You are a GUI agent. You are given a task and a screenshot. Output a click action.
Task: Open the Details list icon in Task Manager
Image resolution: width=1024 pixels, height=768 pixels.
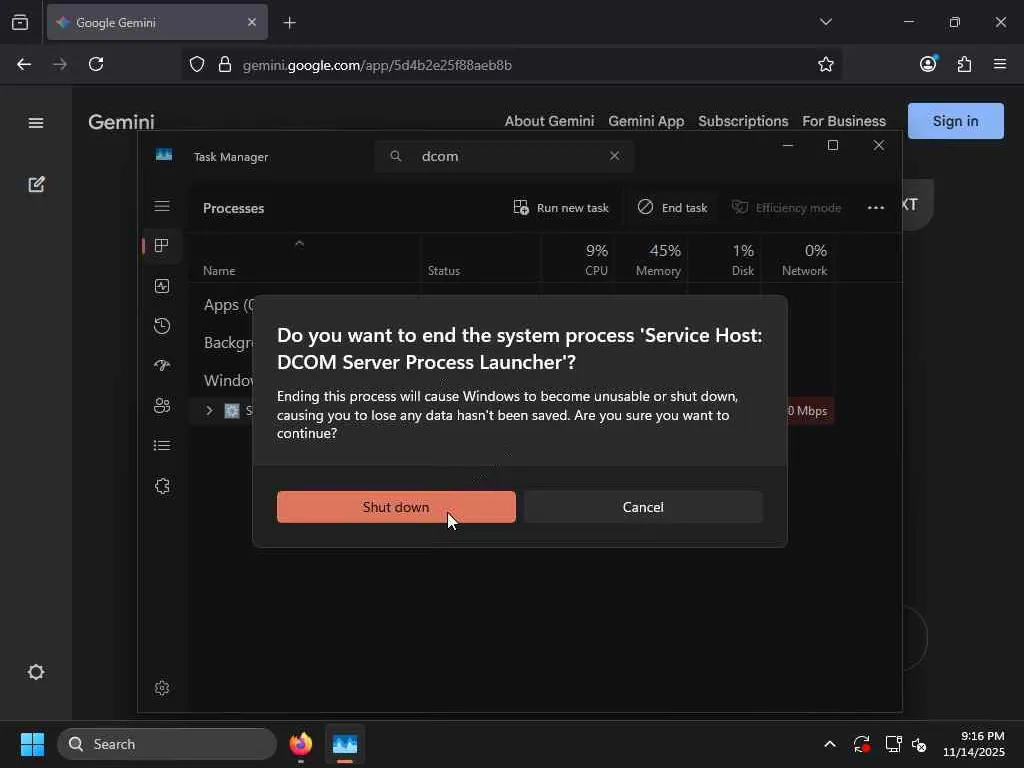pos(162,445)
